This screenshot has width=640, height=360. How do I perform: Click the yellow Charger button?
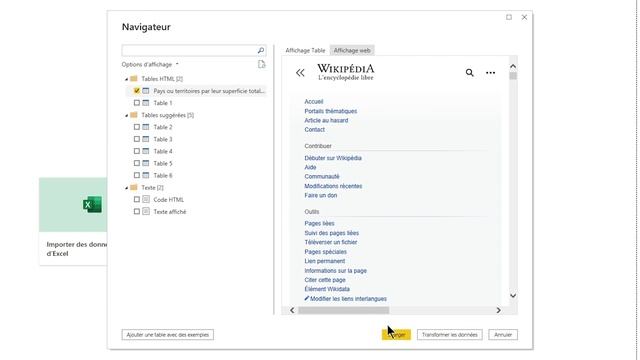click(x=396, y=335)
